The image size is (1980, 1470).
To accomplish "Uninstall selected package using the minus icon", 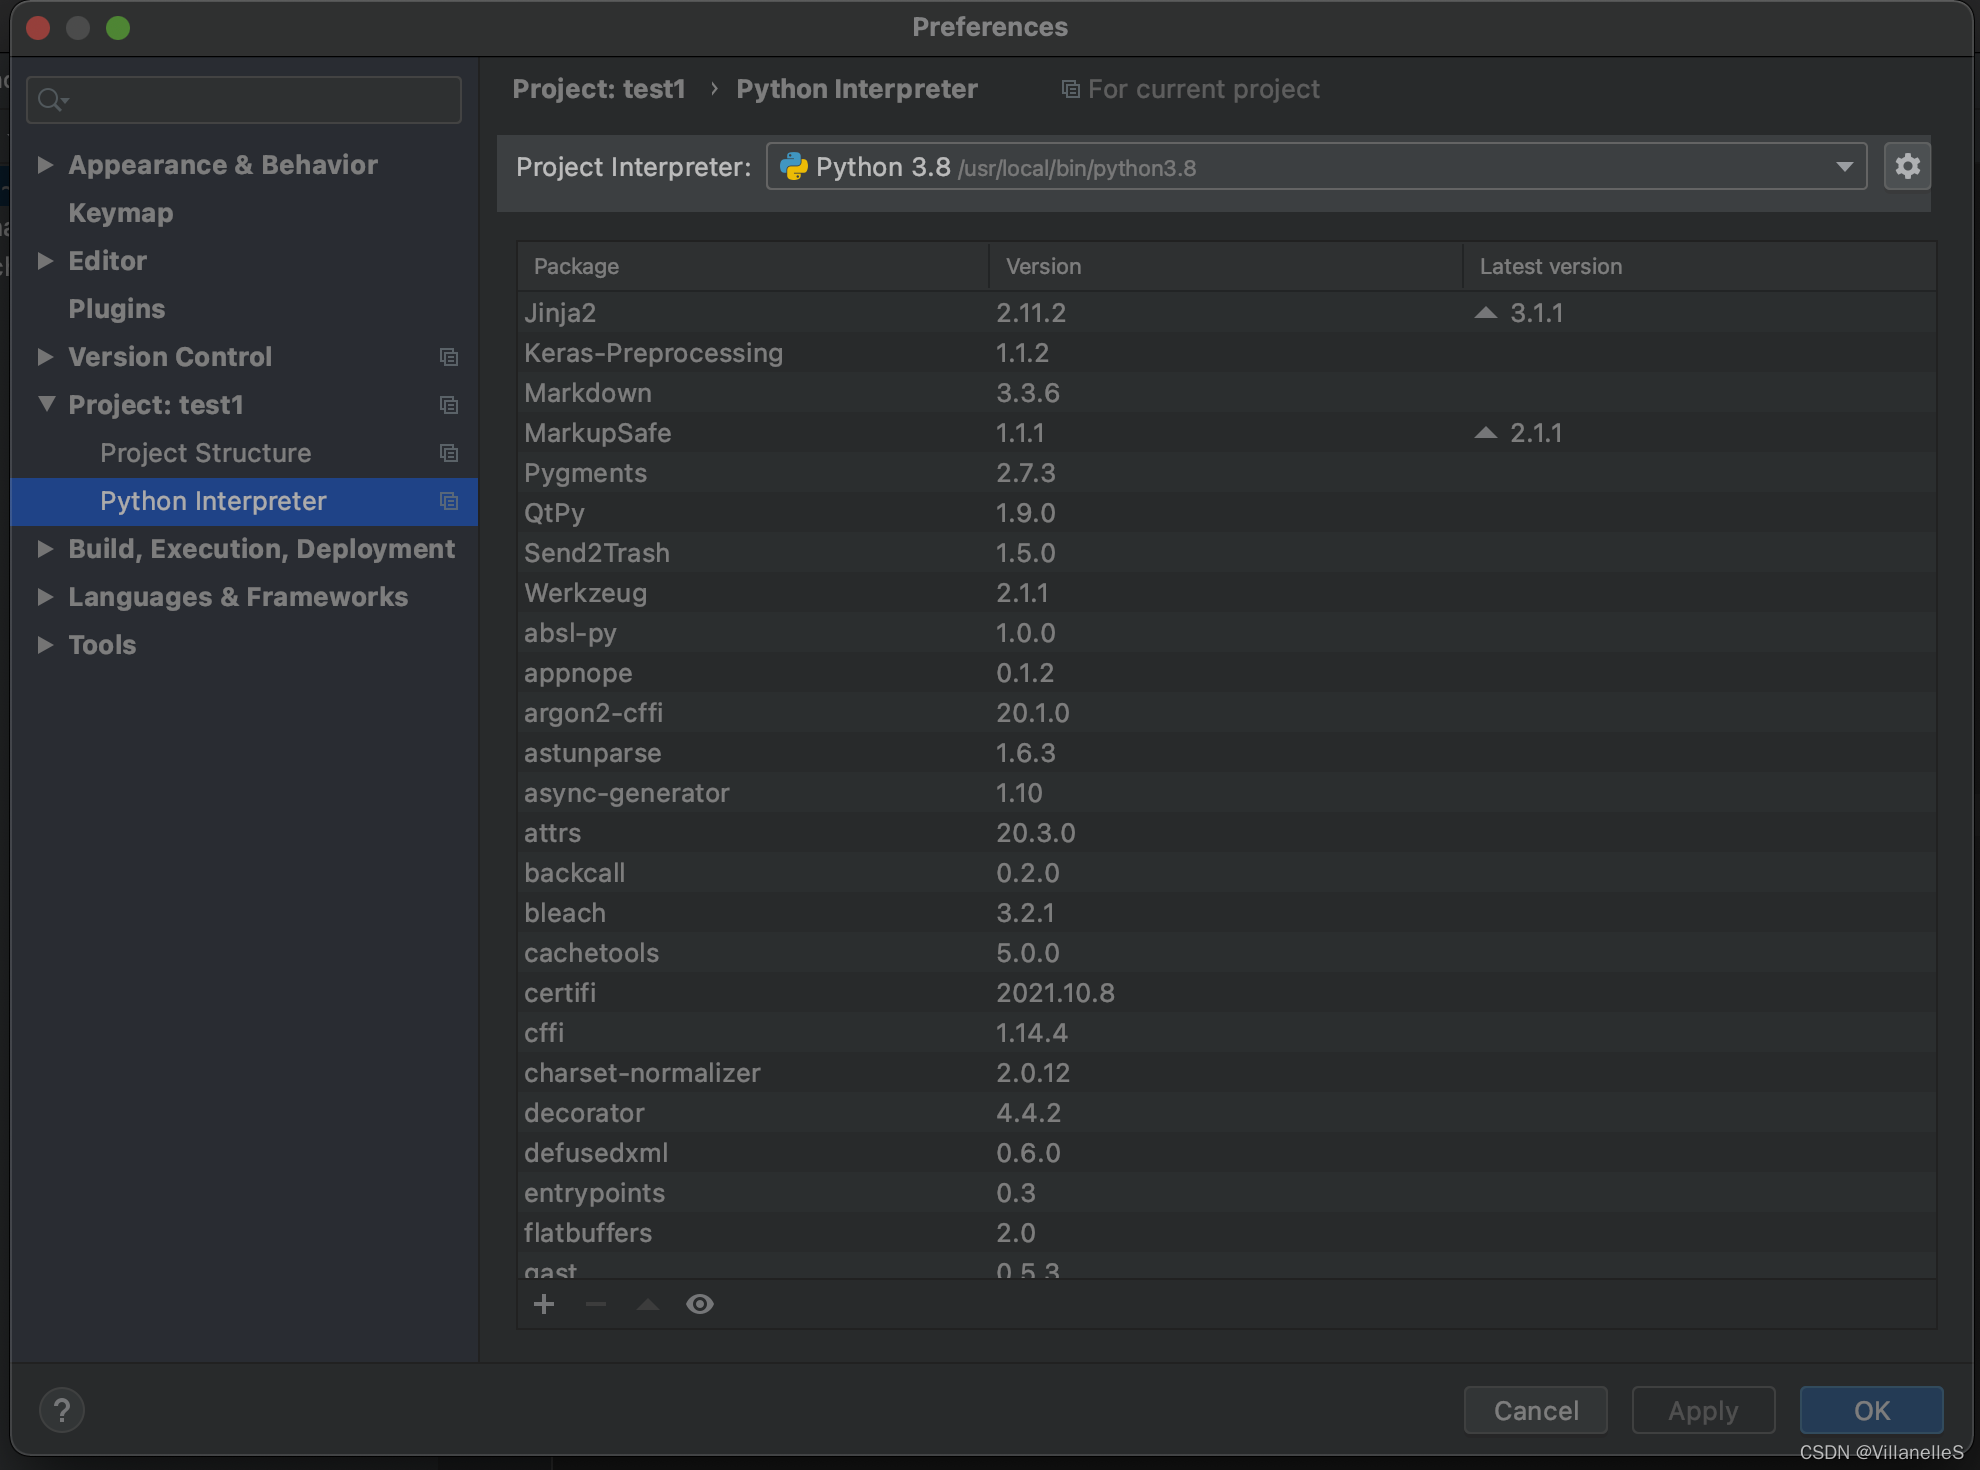I will tap(595, 1304).
